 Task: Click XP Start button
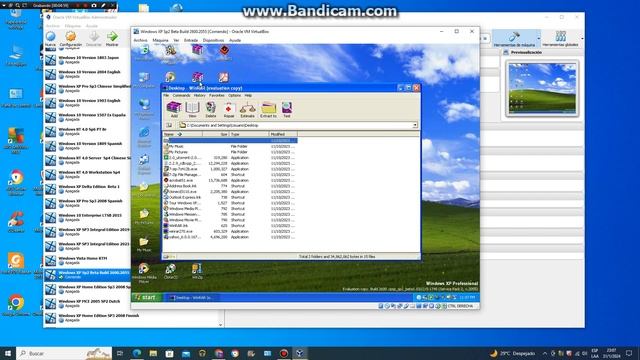(147, 298)
